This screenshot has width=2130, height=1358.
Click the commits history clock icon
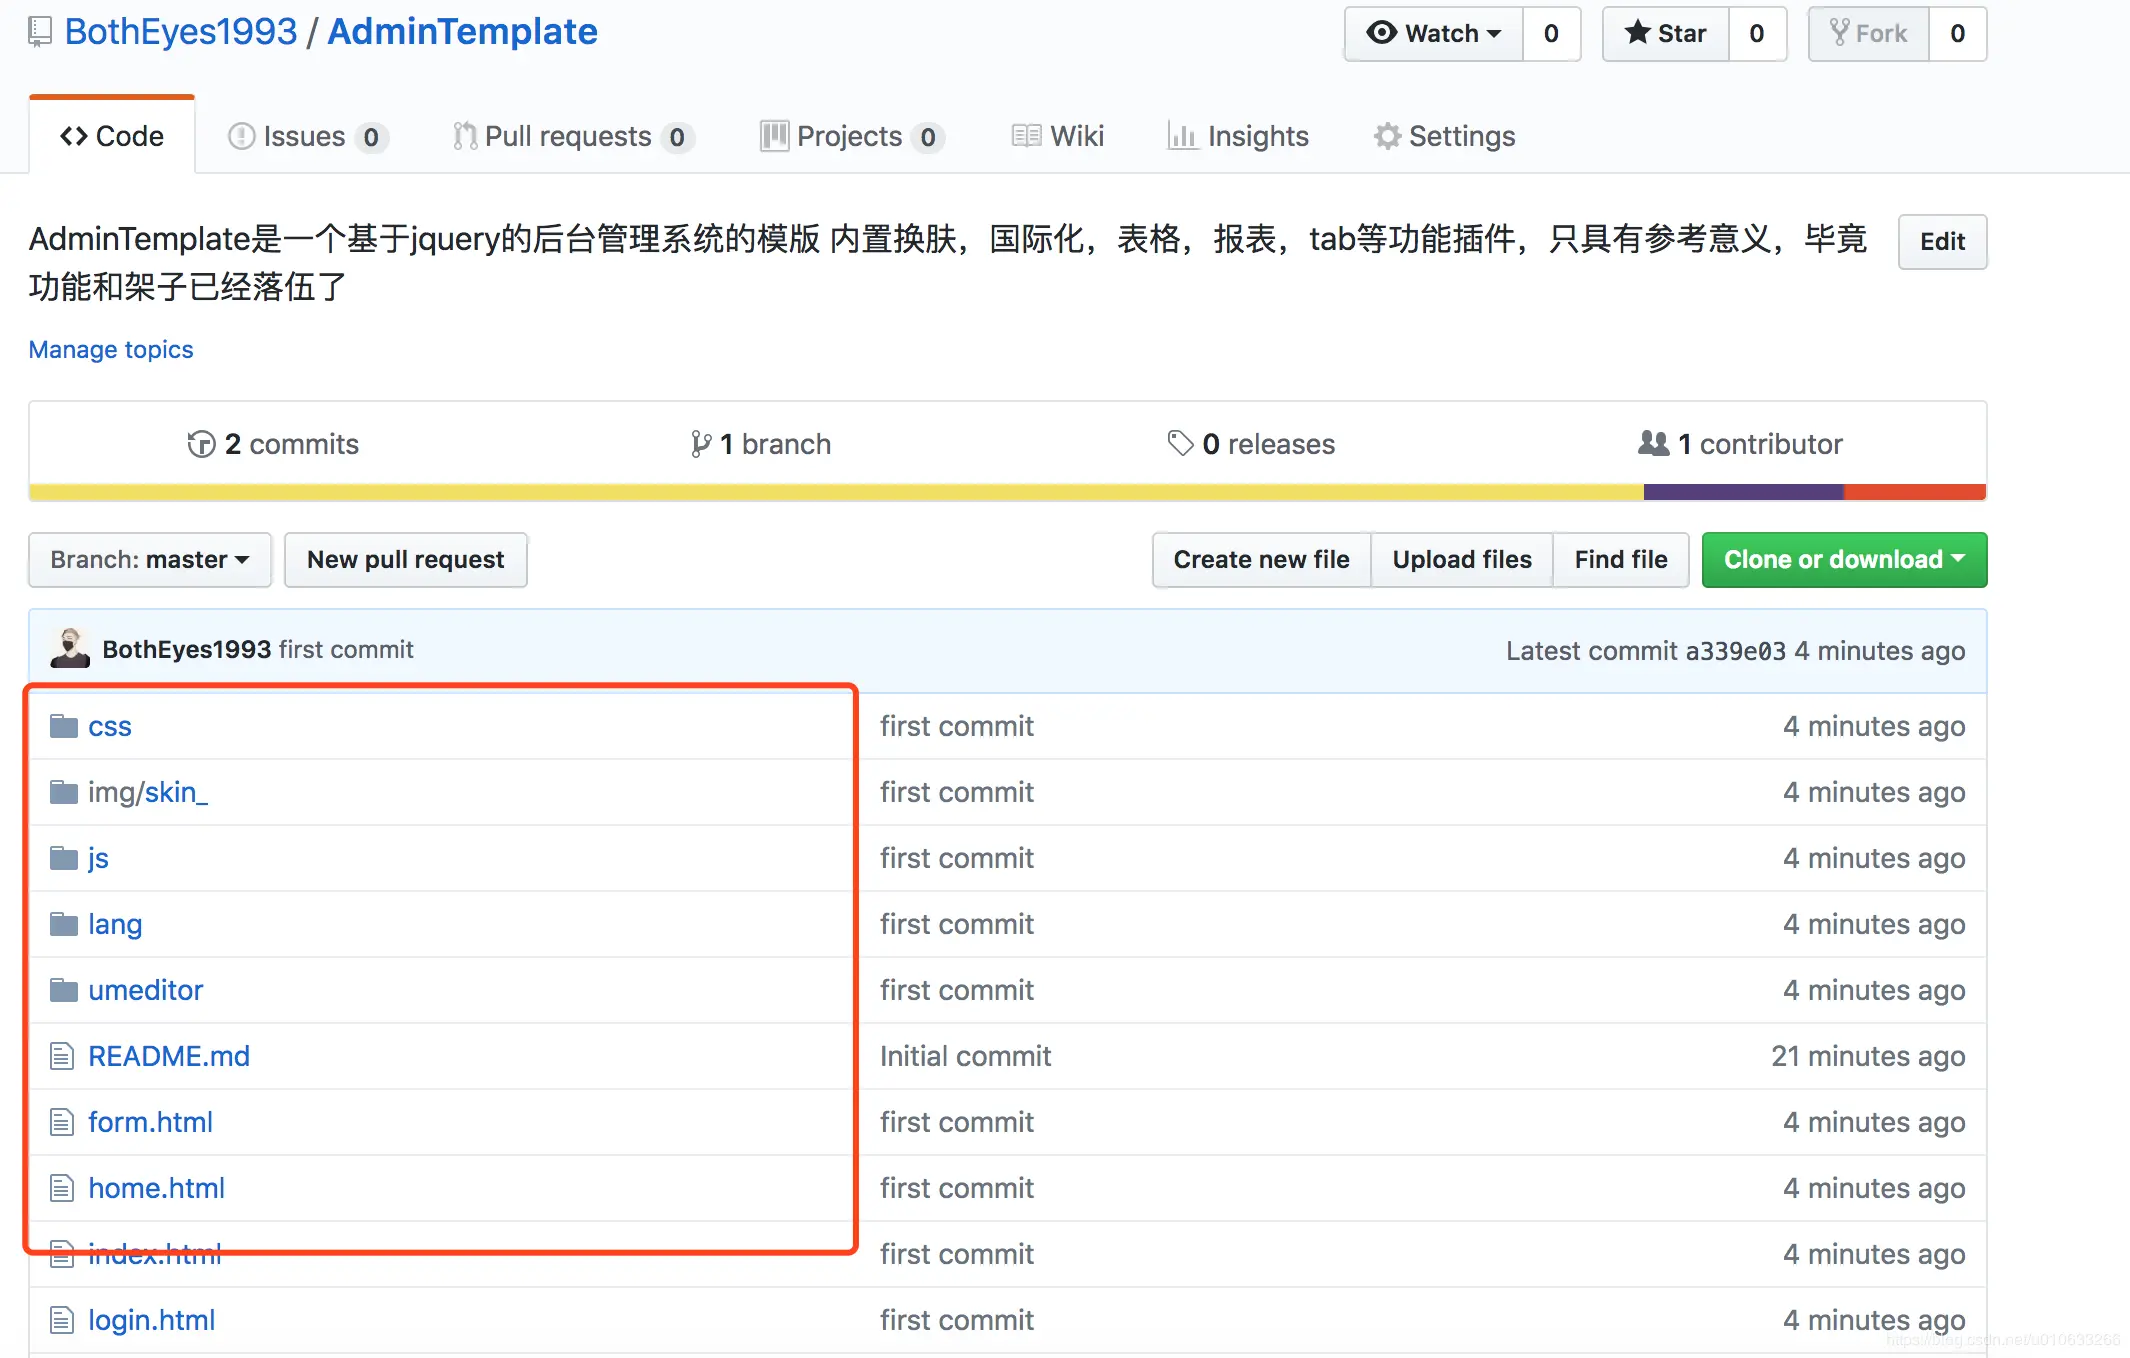click(201, 444)
